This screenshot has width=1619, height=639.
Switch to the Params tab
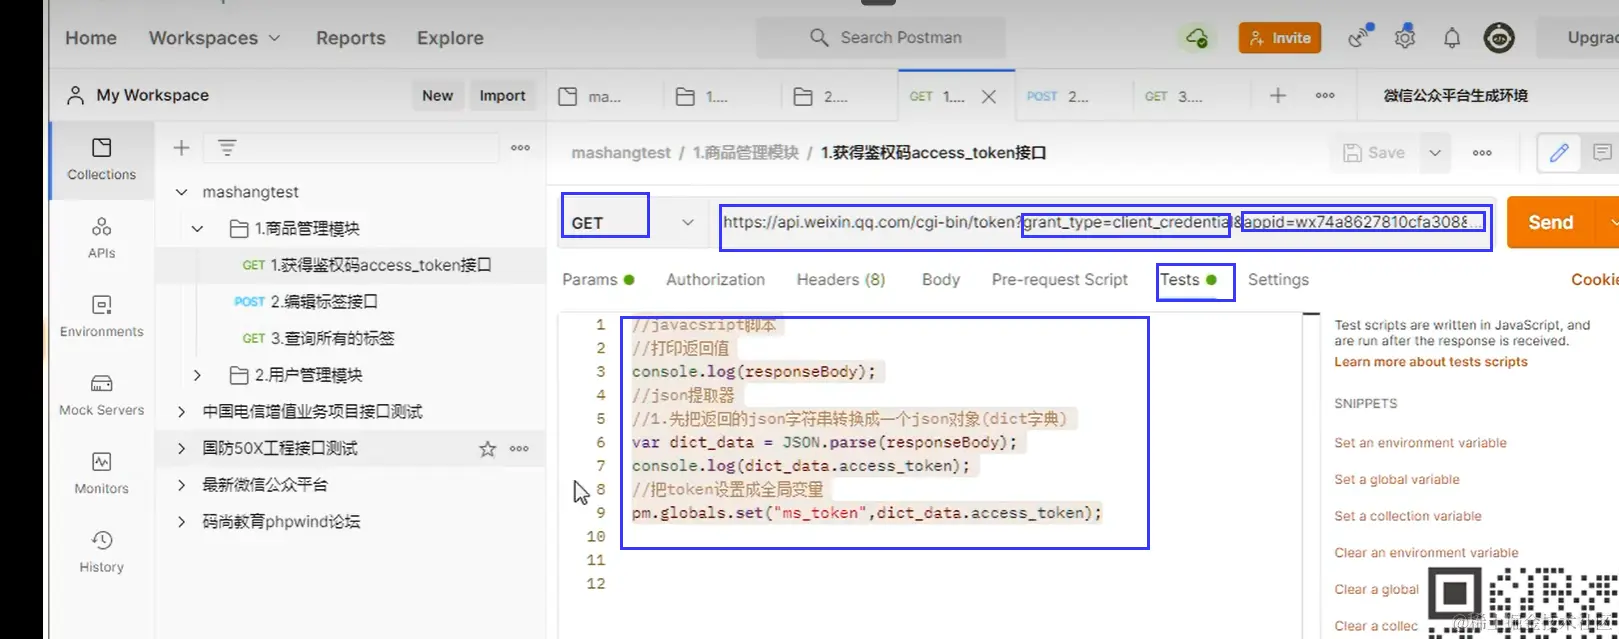598,280
